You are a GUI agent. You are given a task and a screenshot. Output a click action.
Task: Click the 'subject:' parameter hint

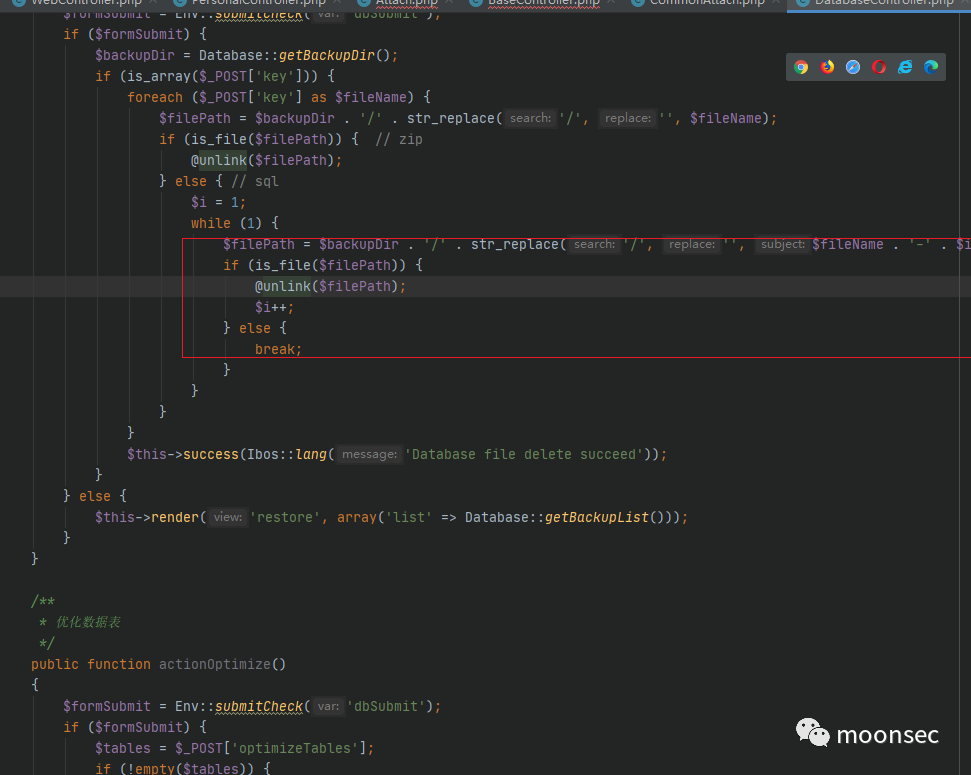tap(783, 244)
